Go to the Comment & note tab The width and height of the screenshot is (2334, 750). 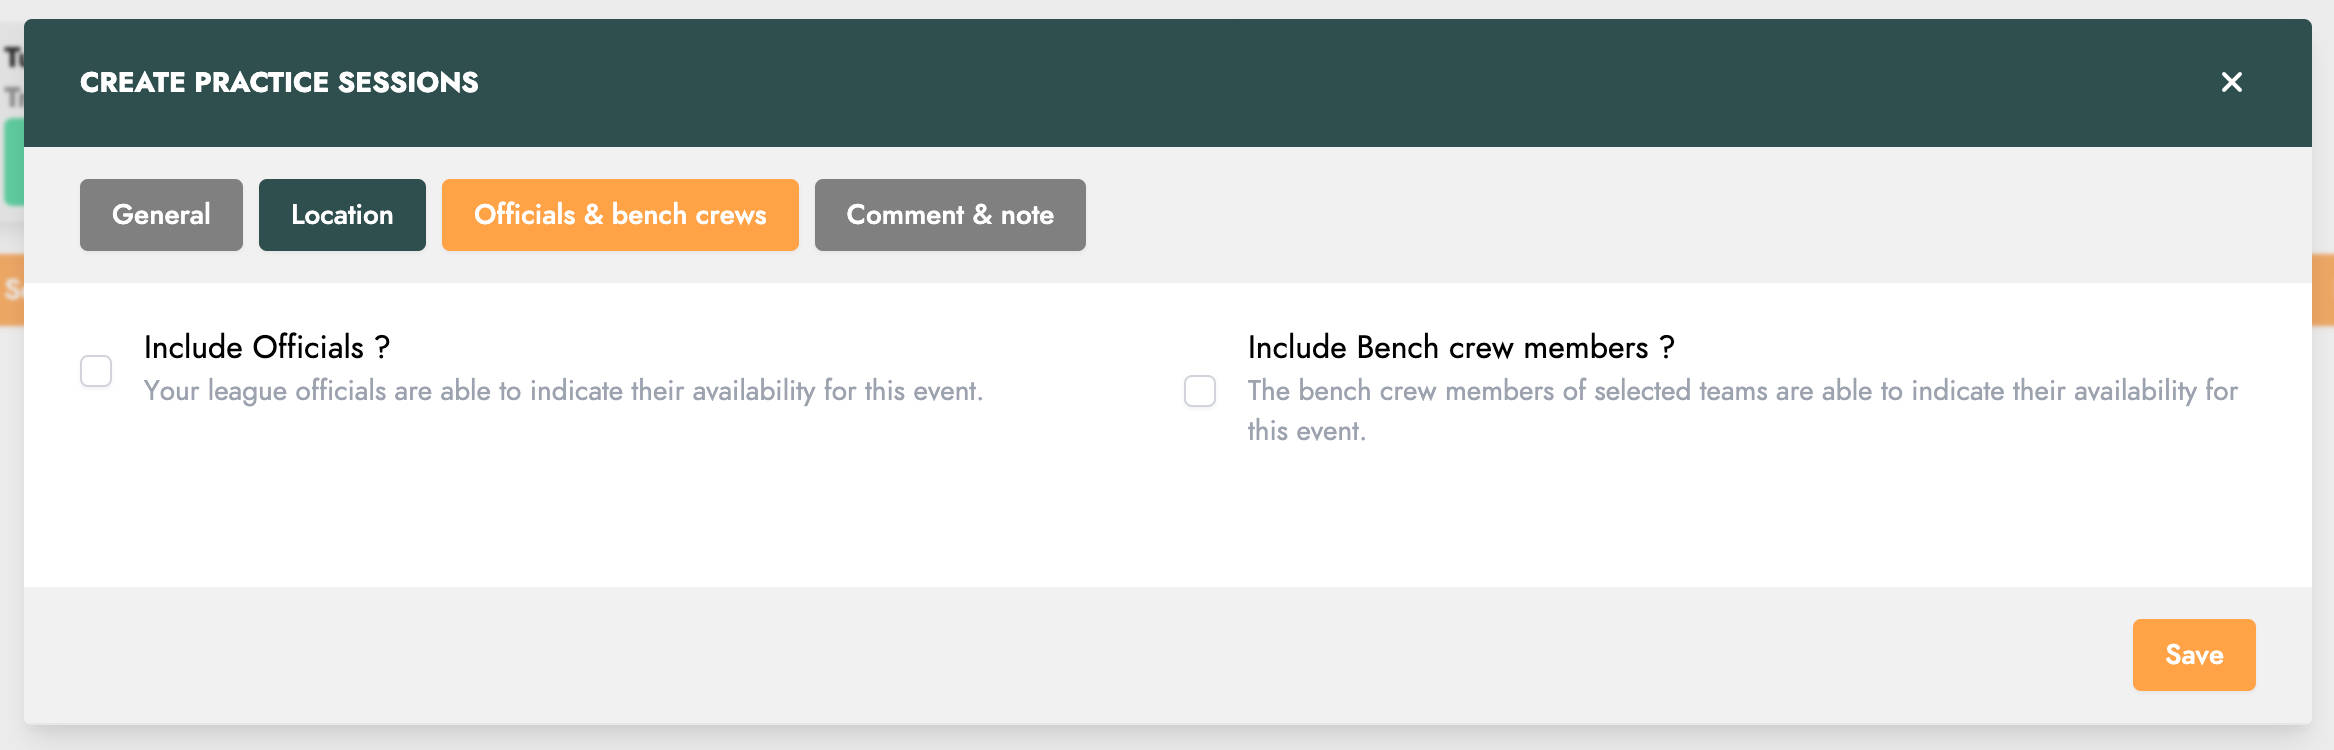click(x=950, y=215)
